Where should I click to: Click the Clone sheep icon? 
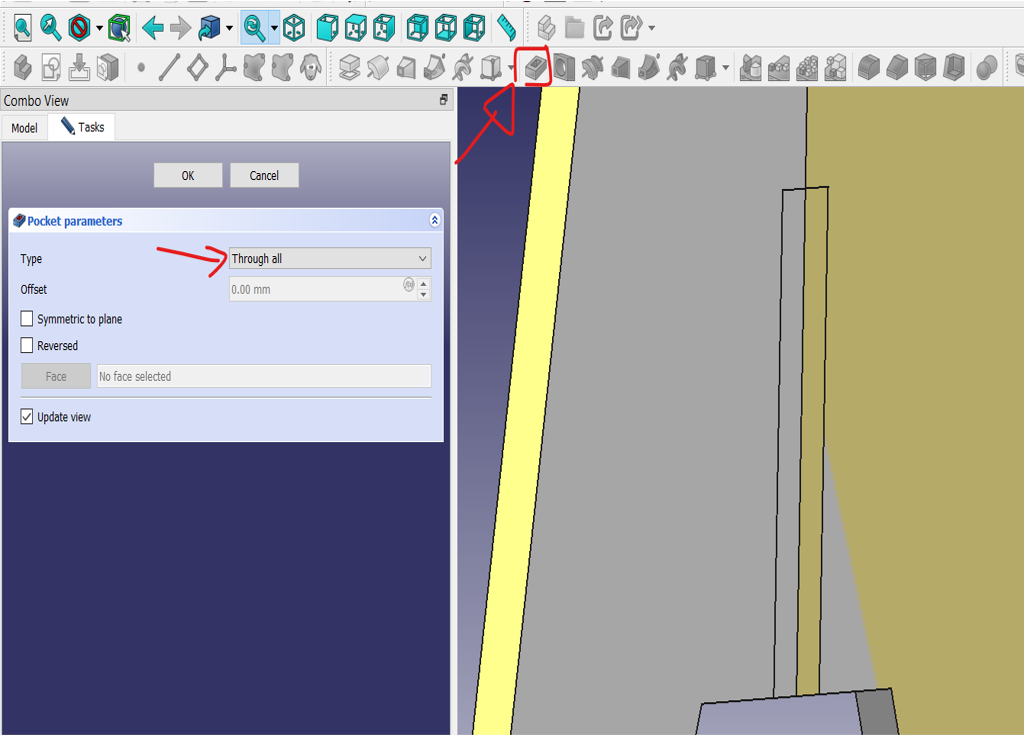[x=311, y=67]
